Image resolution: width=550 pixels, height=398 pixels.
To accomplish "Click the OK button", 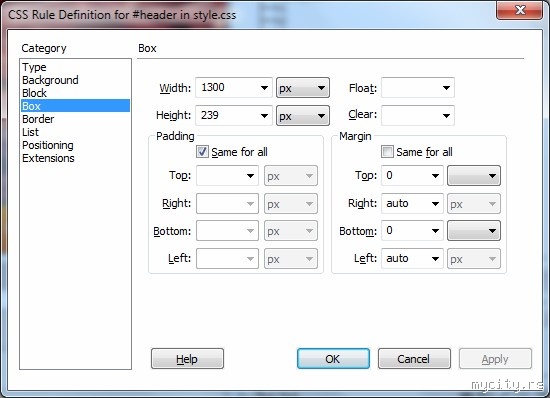I will coord(333,358).
